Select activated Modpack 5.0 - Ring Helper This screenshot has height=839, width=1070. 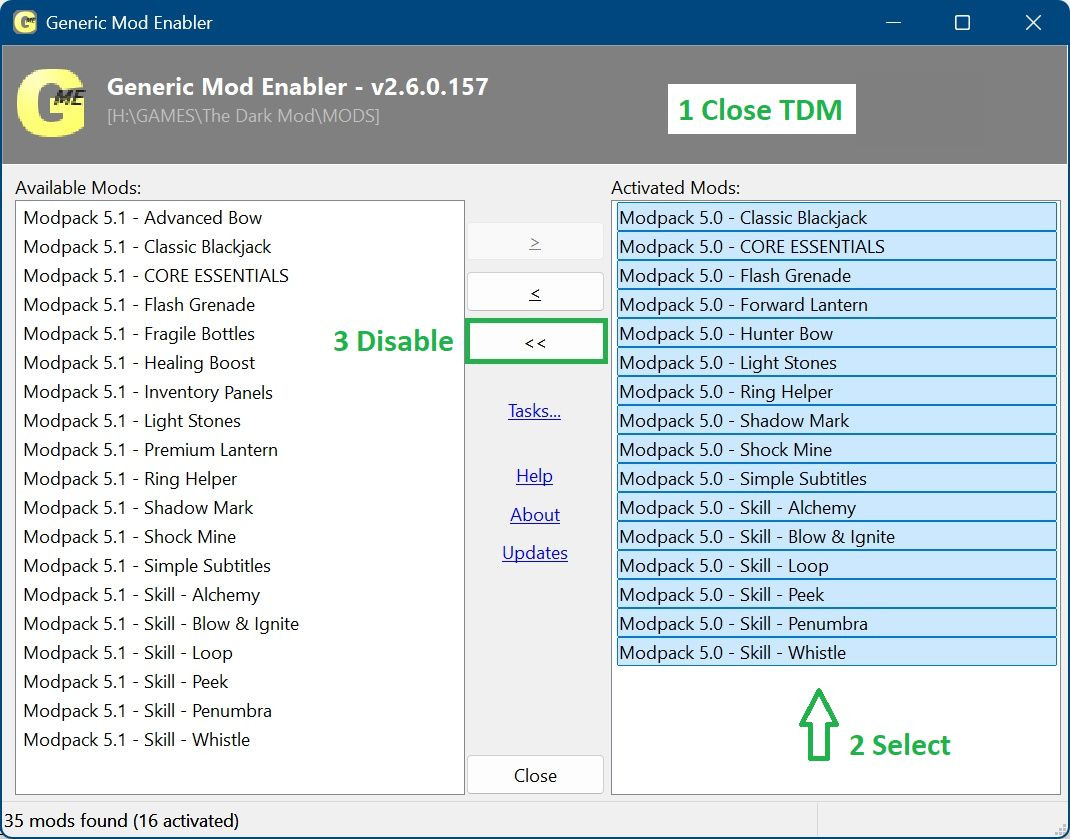837,392
